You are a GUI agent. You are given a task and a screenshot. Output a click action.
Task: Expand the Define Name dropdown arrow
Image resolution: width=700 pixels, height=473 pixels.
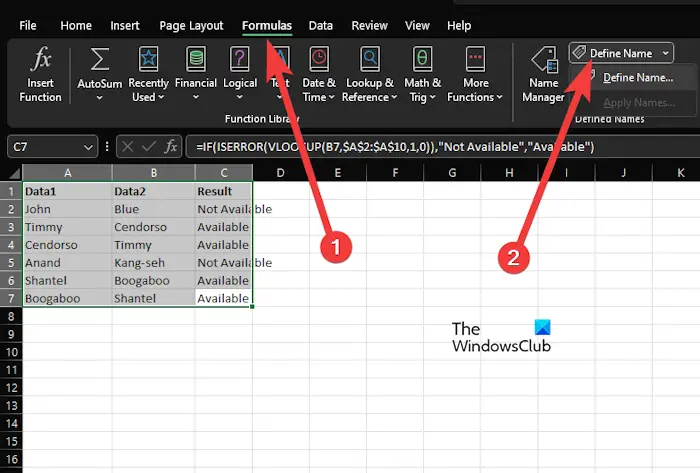pyautogui.click(x=666, y=53)
